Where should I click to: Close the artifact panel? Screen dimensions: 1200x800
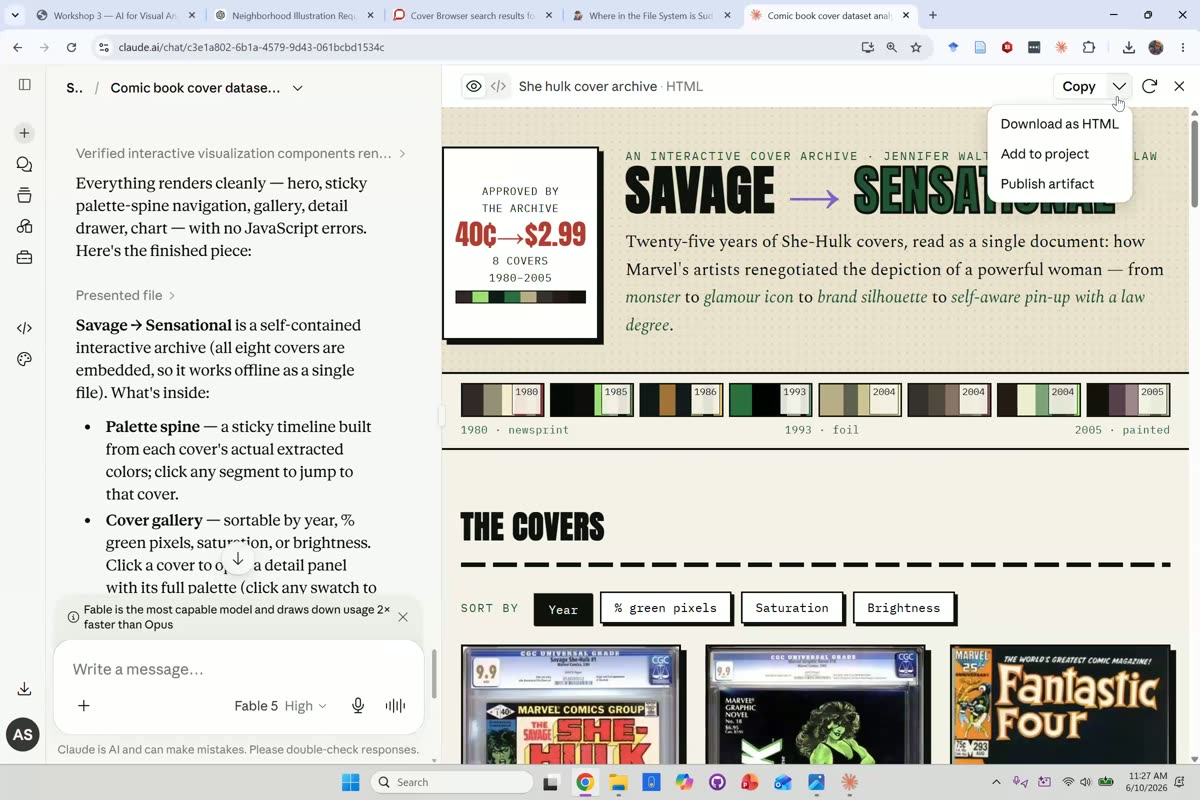click(x=1179, y=86)
